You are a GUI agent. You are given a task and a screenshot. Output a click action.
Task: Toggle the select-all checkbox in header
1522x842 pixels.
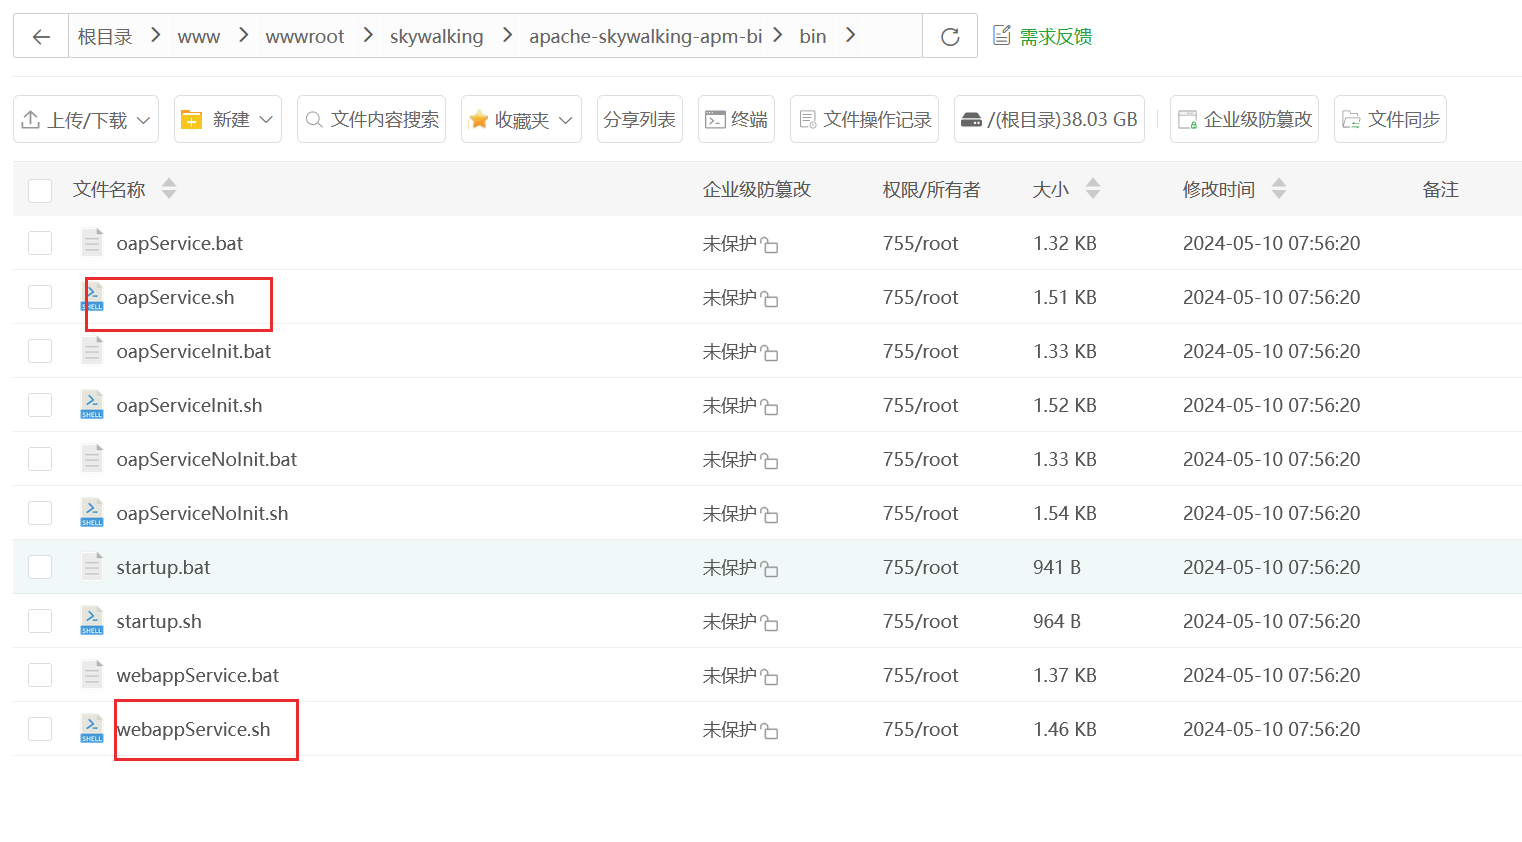tap(40, 190)
